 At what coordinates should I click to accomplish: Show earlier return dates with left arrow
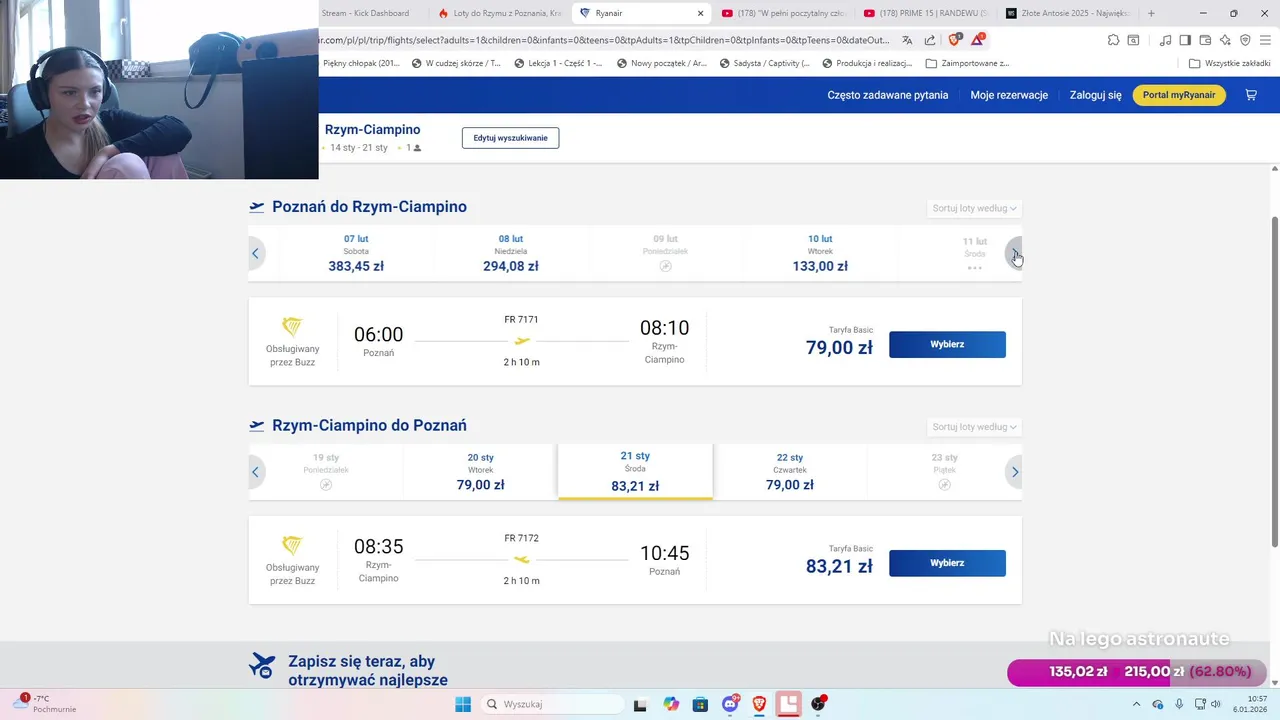(x=255, y=472)
